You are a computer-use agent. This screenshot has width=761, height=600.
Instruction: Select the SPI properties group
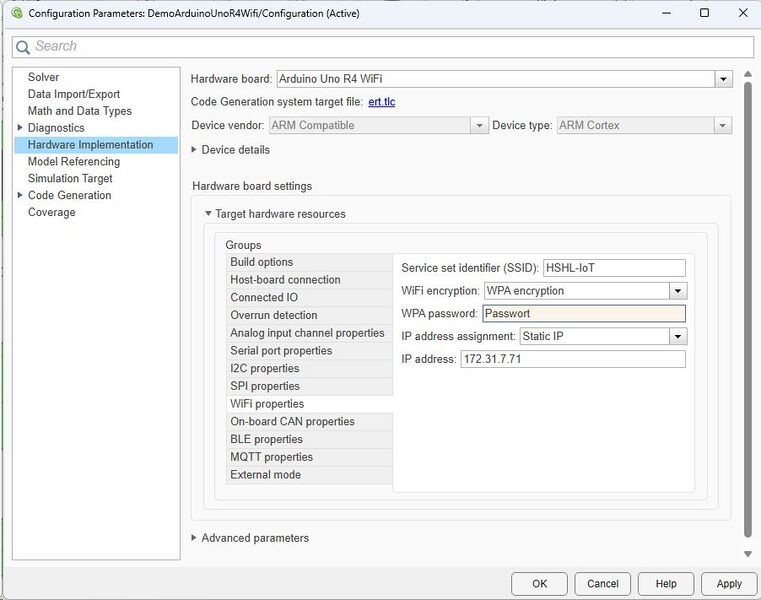click(x=309, y=386)
